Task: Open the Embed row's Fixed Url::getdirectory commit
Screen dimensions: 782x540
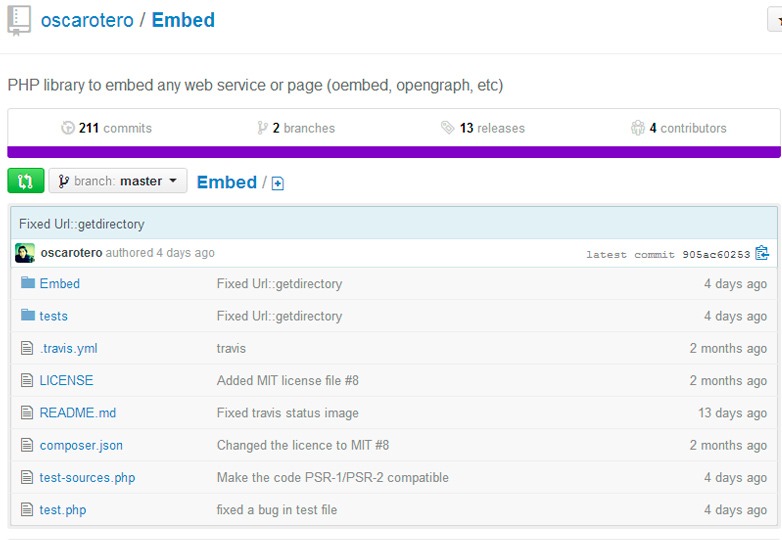Action: 280,284
